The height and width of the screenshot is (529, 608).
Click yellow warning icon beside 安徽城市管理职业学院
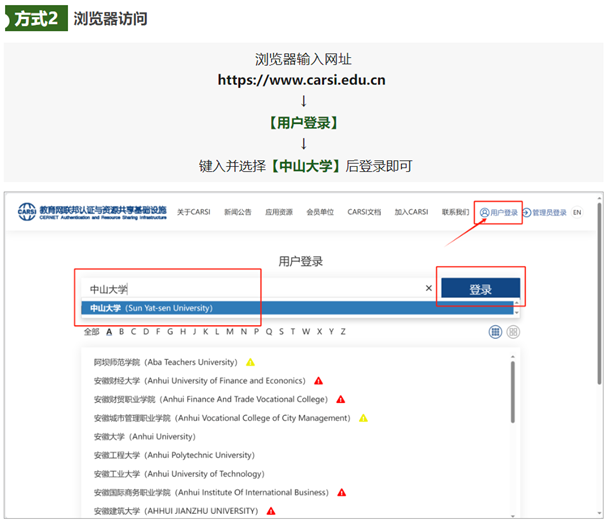(363, 418)
